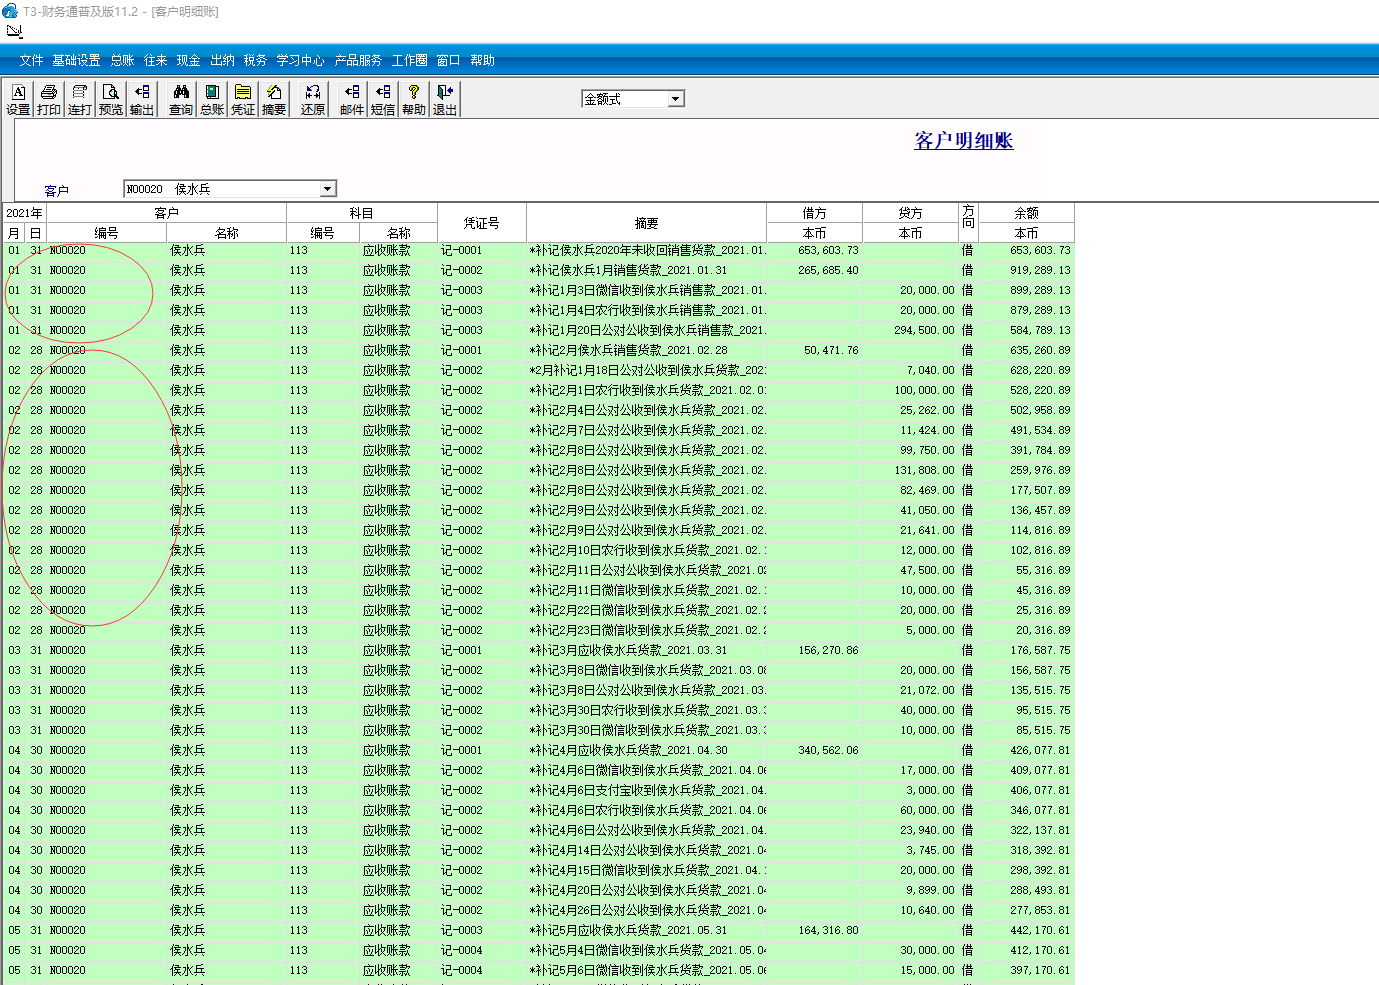This screenshot has width=1379, height=985.
Task: Click the 摘要 (Summary) toolbar icon
Action: [274, 99]
